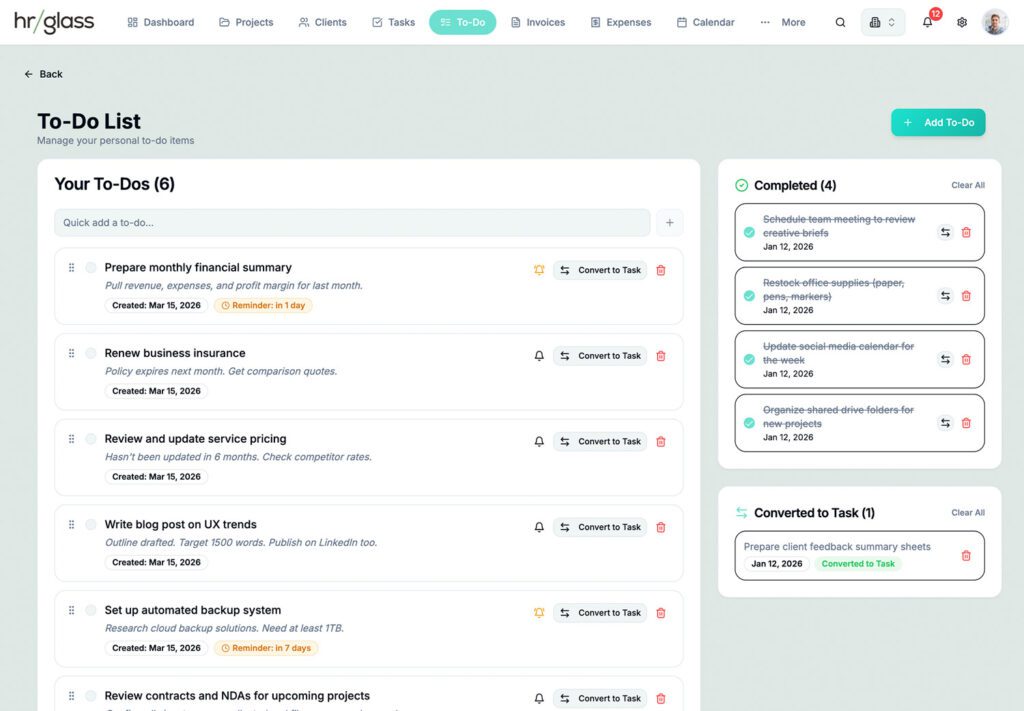Image resolution: width=1024 pixels, height=711 pixels.
Task: Remove converted Prepare client feedback summary item
Action: [967, 556]
